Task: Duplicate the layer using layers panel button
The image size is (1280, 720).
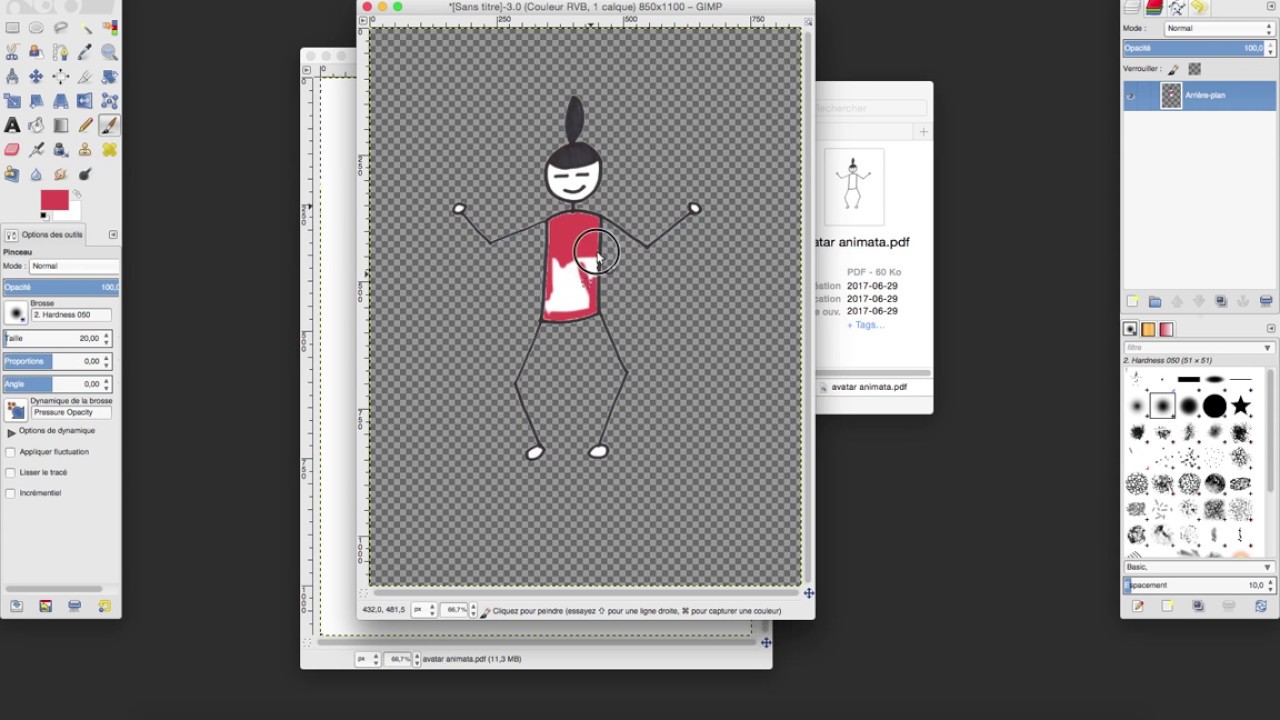Action: click(1221, 301)
